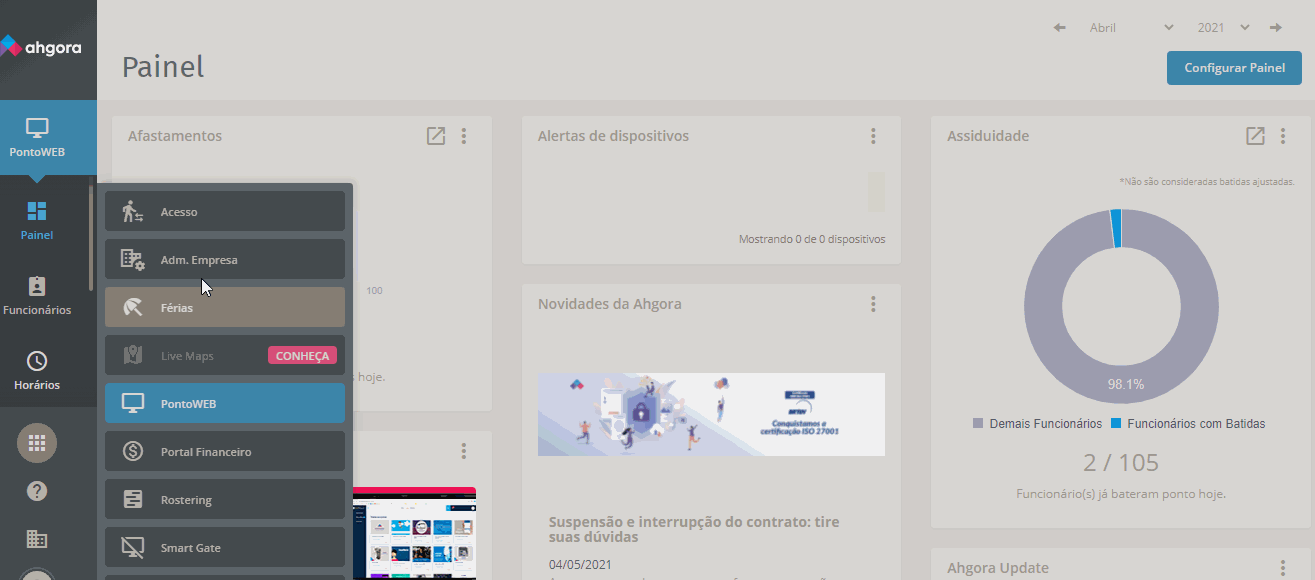Toggle the apps grid launcher
This screenshot has width=1315, height=580.
point(37,443)
